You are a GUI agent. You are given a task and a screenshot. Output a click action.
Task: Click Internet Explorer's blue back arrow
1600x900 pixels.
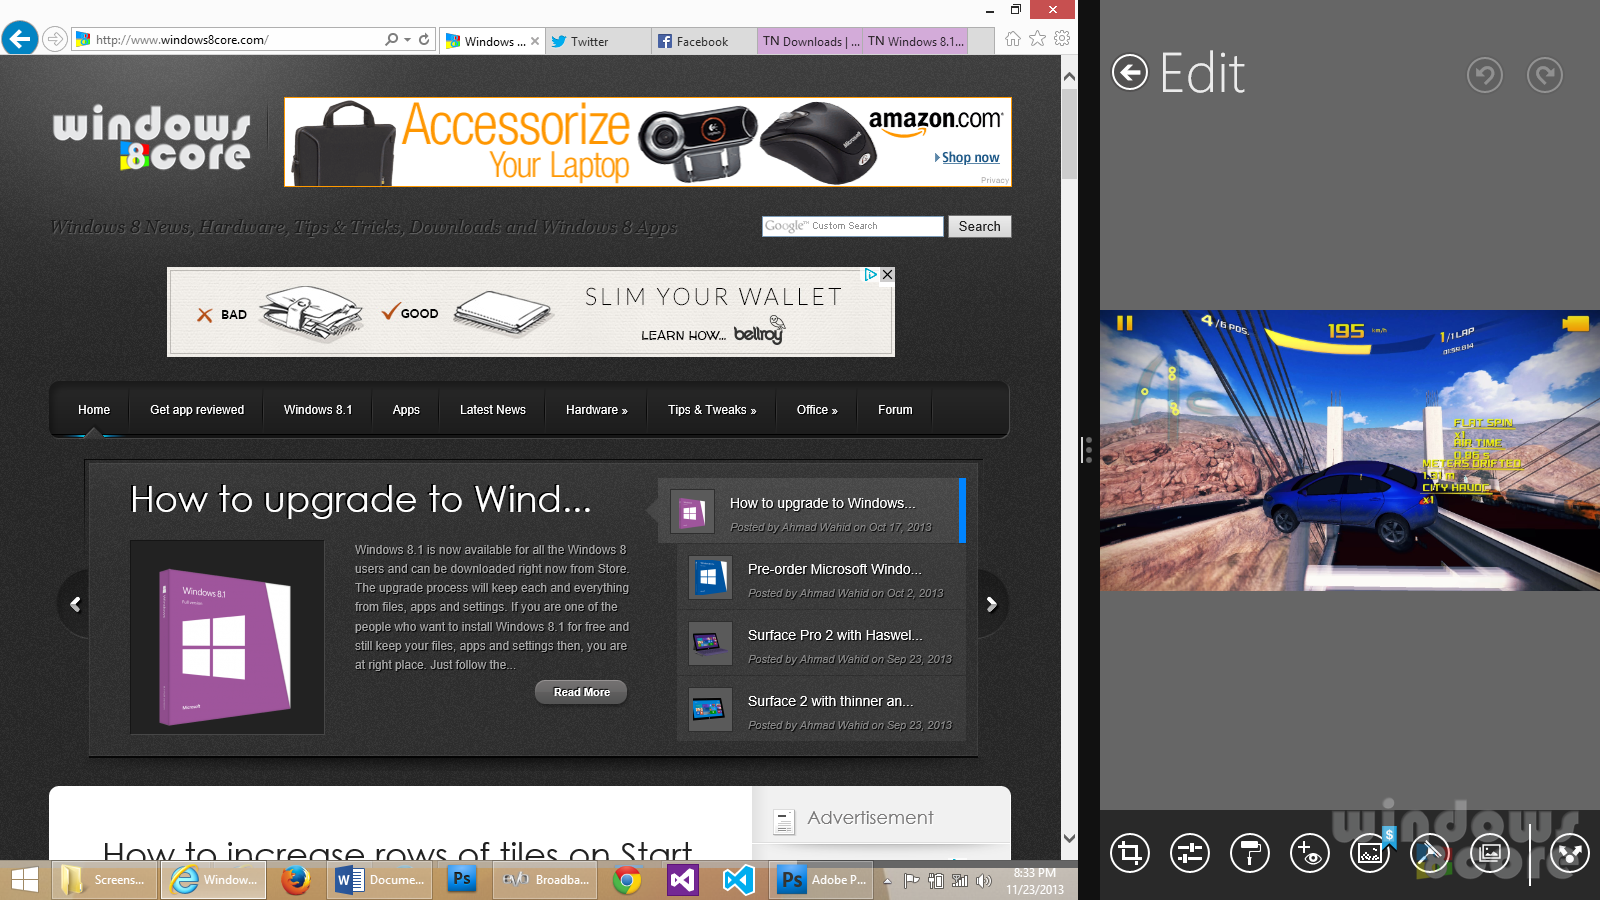click(x=20, y=39)
